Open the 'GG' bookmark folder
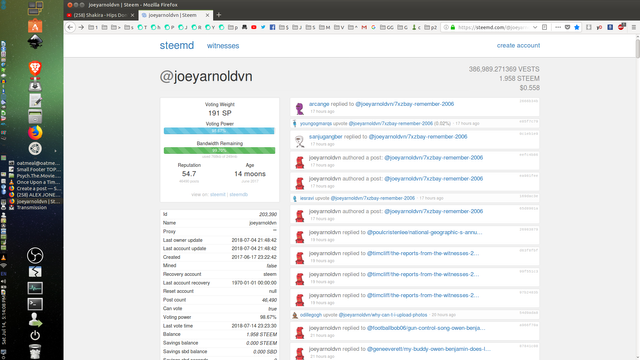 387,27
